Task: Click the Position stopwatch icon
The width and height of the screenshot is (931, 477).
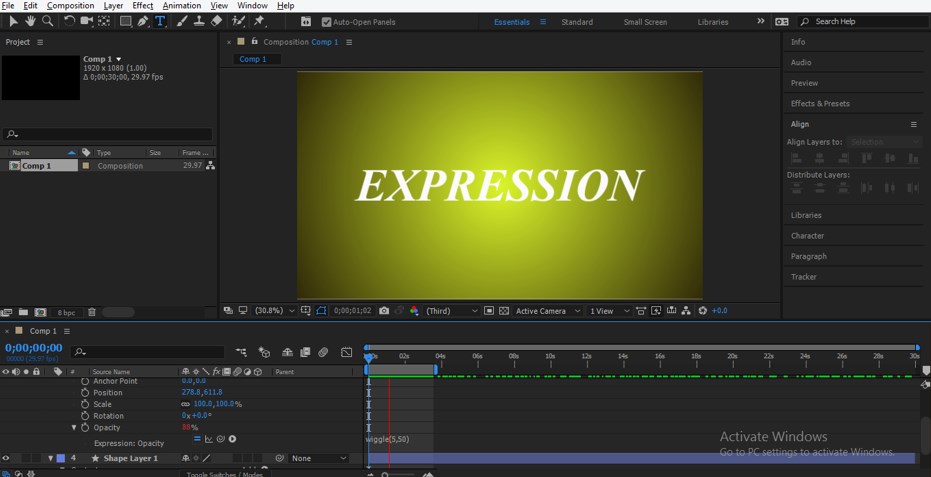Action: [x=85, y=392]
